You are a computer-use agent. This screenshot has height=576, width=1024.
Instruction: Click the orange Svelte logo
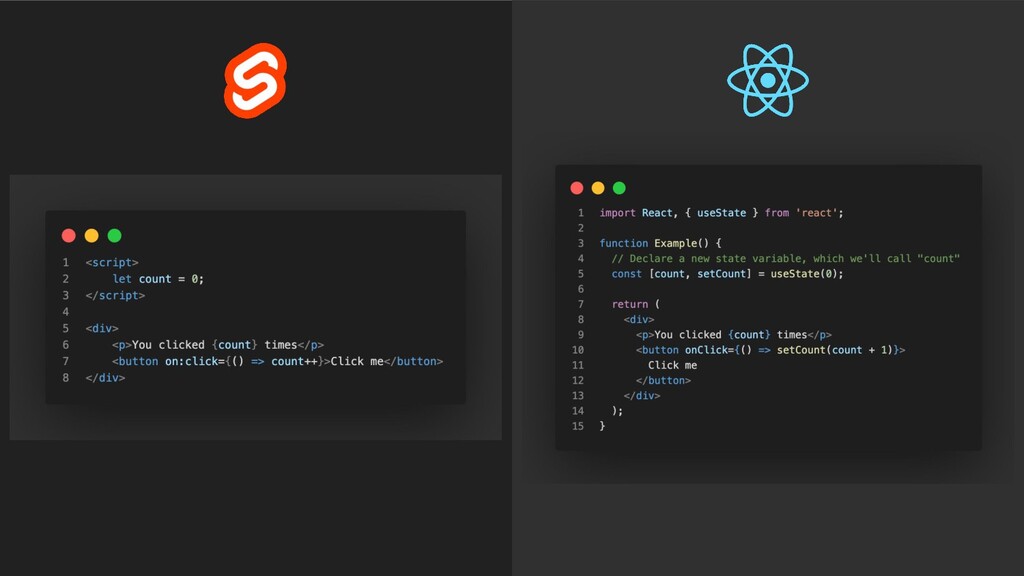click(255, 81)
